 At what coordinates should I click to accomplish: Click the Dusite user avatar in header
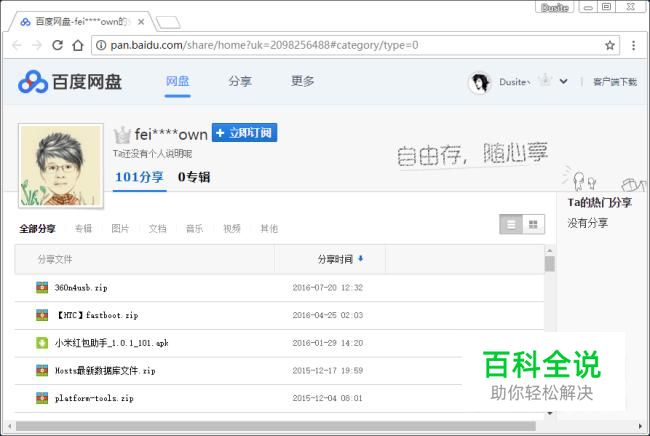tap(480, 82)
